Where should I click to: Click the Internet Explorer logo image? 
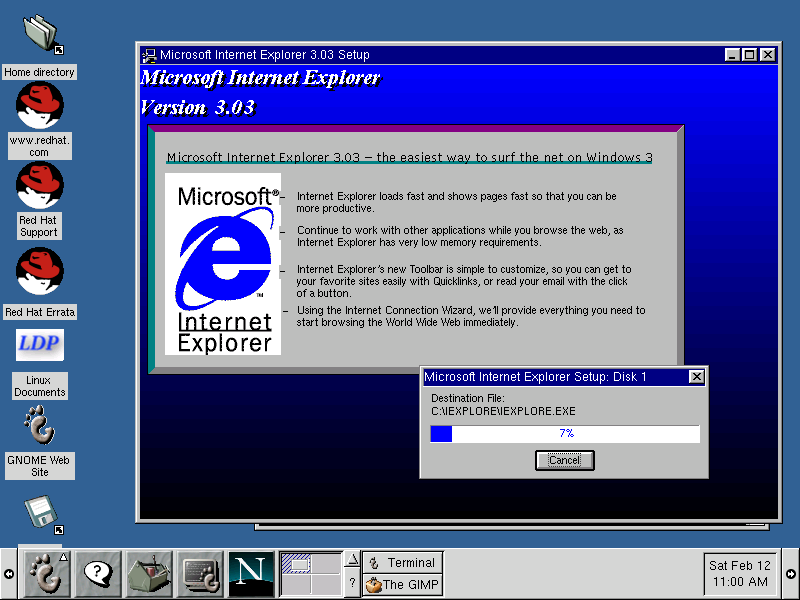pyautogui.click(x=223, y=264)
